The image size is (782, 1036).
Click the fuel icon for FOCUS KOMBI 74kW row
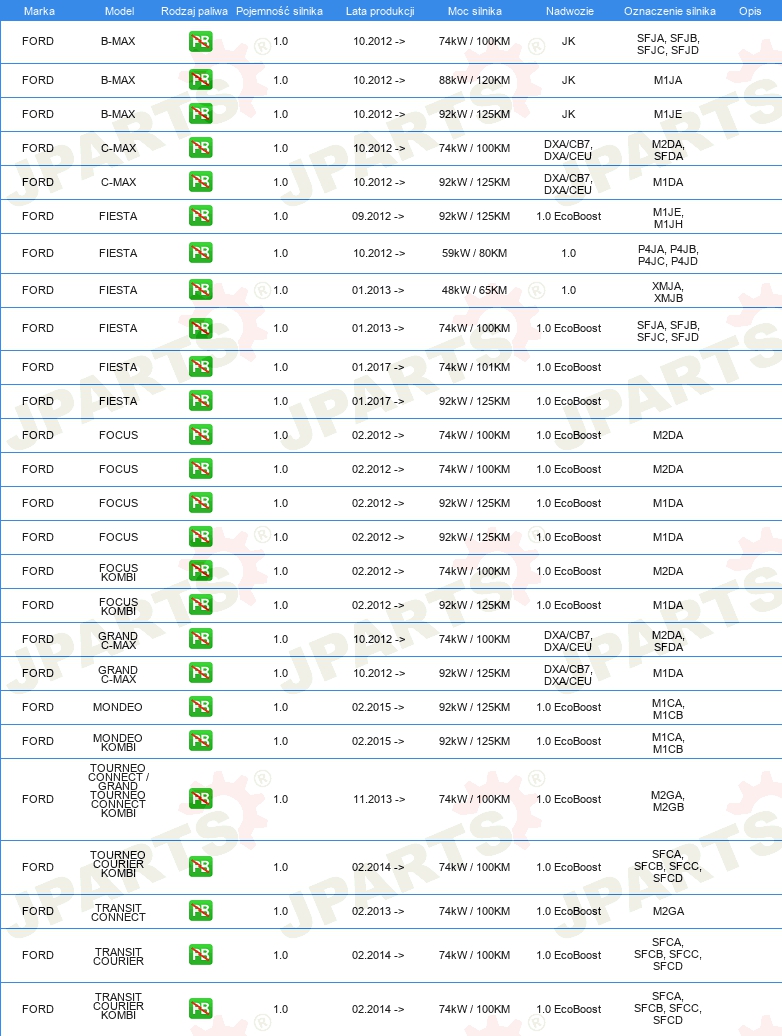click(201, 572)
